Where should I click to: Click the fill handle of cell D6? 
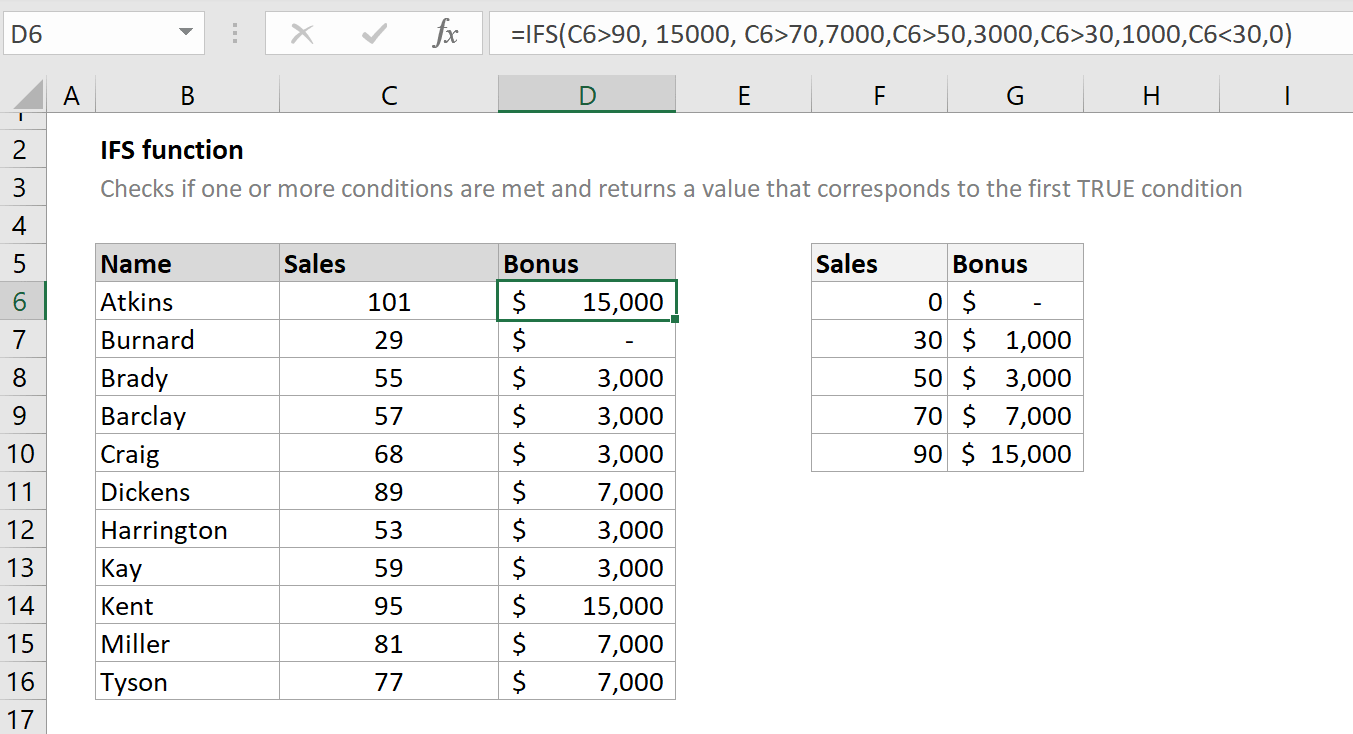677,320
